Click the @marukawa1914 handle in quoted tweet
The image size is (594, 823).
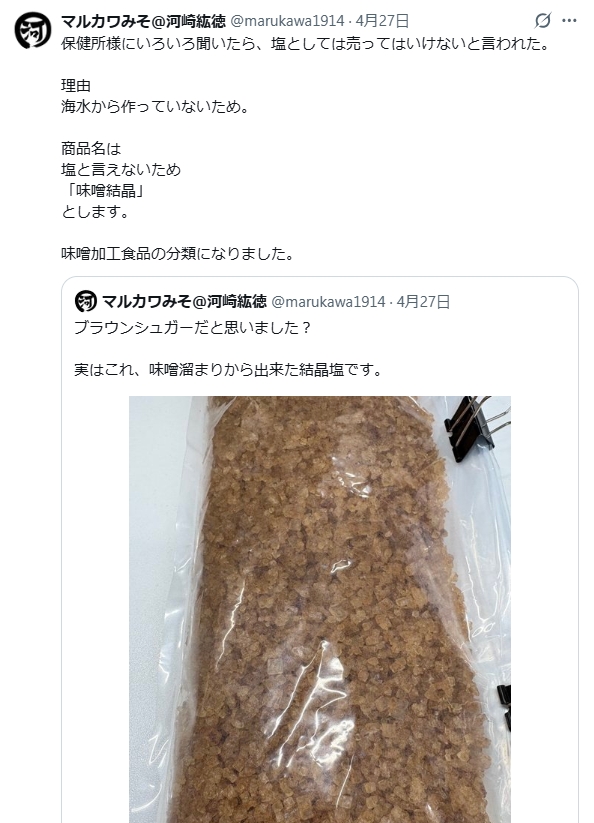tap(328, 302)
